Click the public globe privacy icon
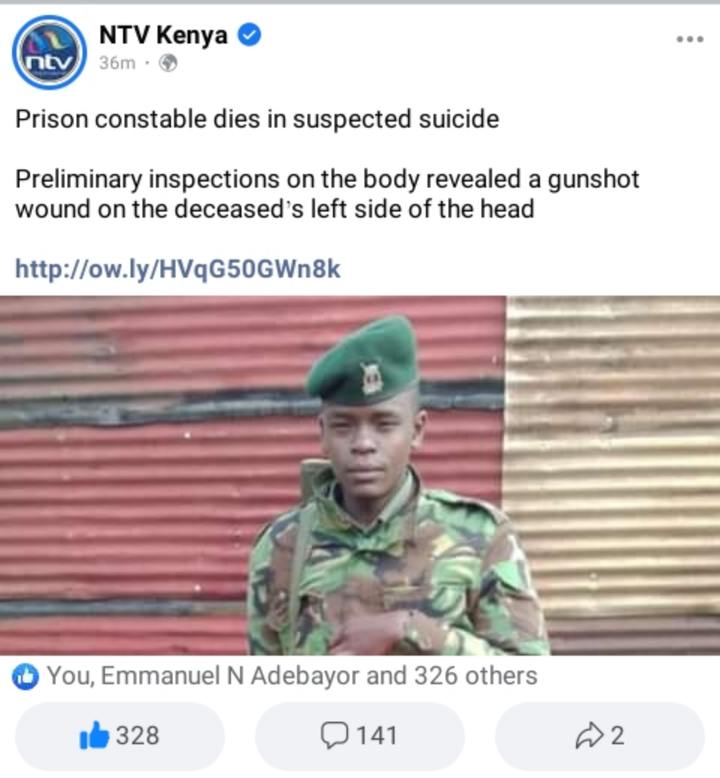 (168, 63)
